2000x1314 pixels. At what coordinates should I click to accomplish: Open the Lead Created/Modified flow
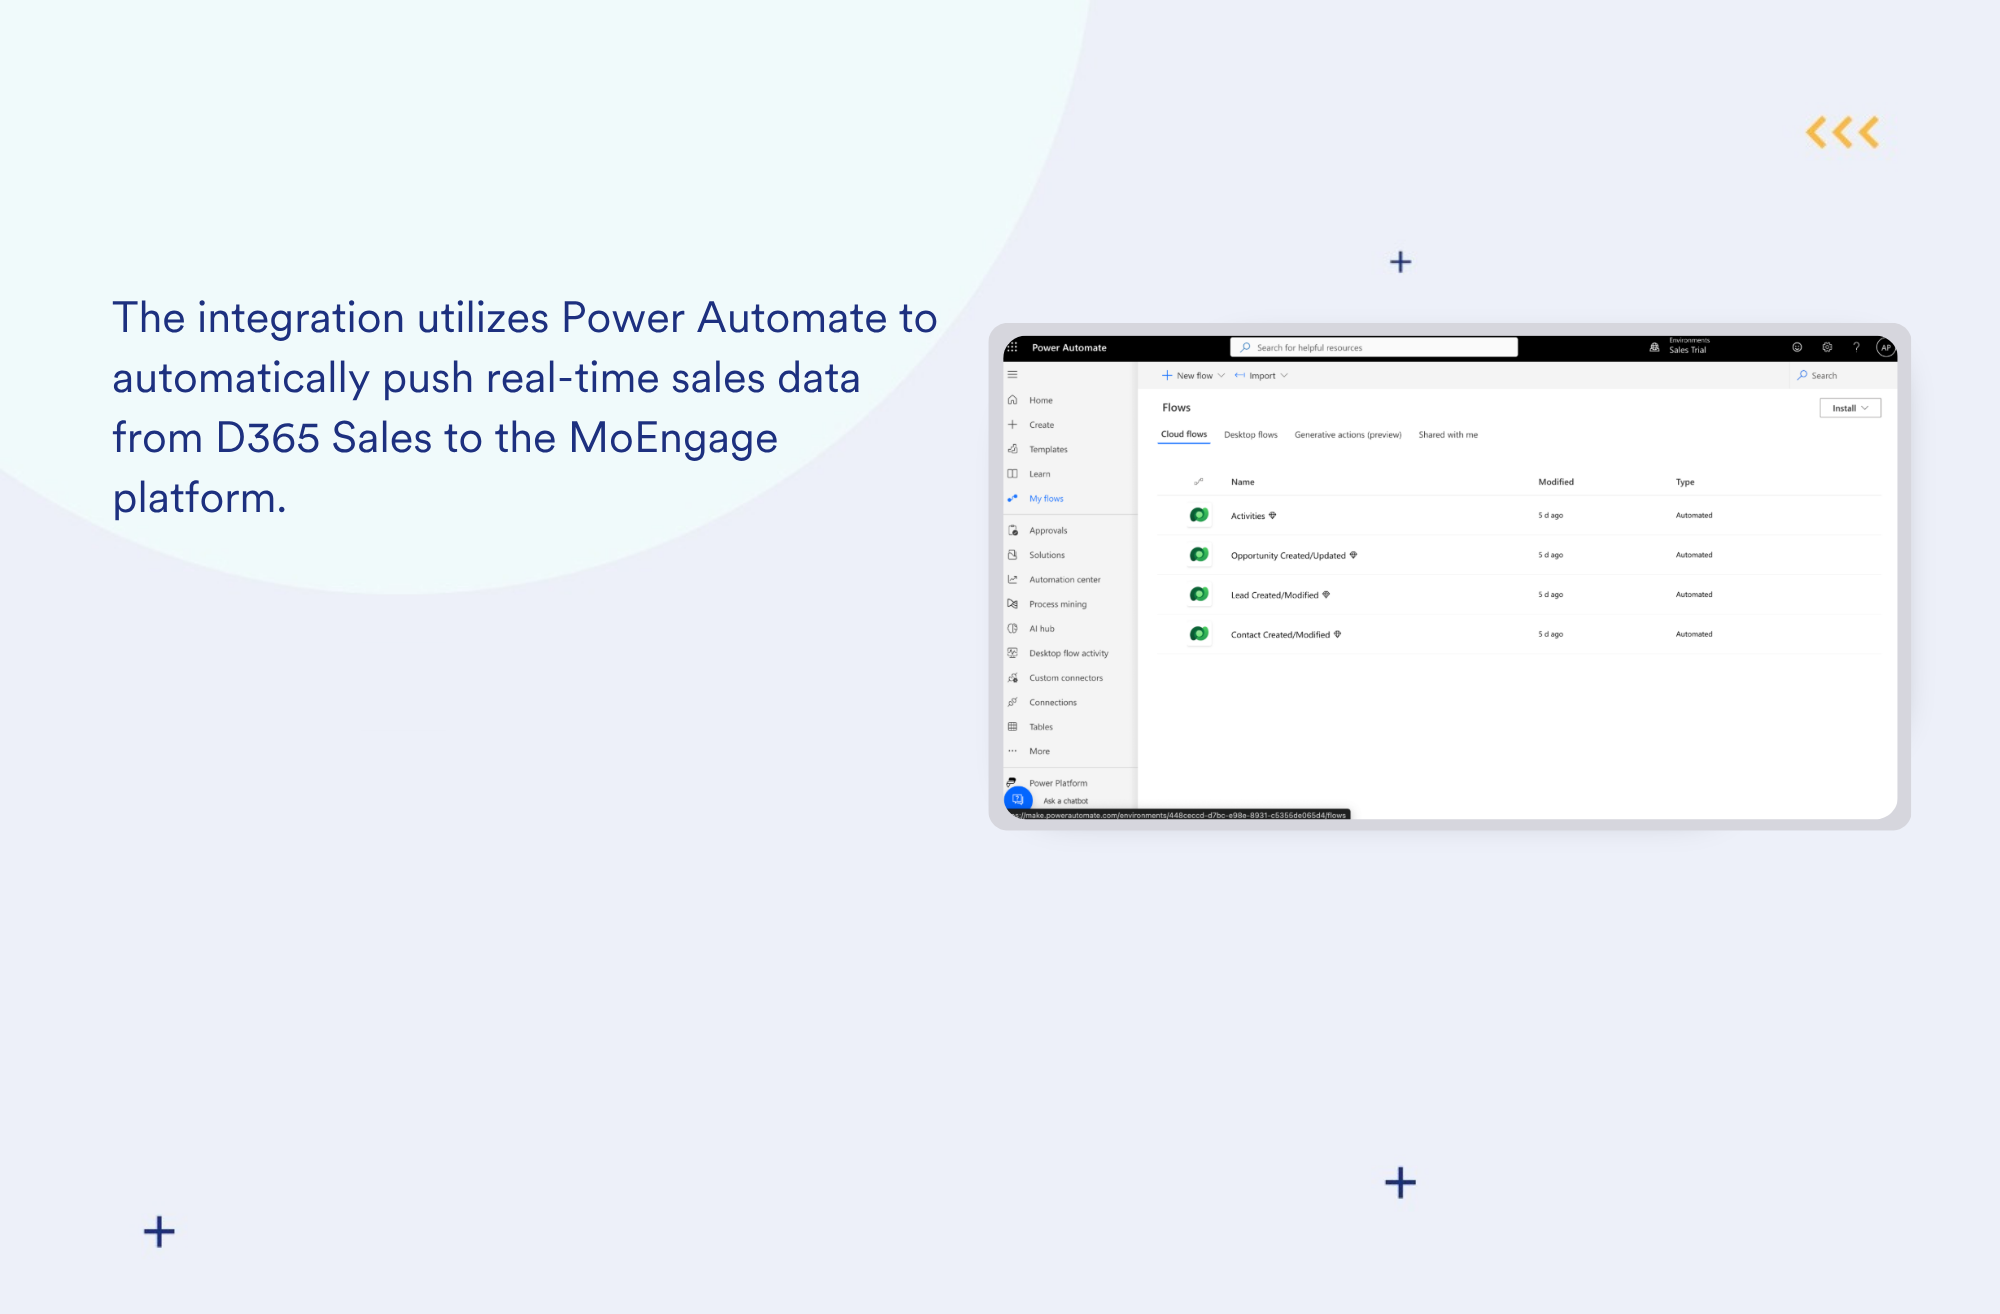(x=1276, y=594)
